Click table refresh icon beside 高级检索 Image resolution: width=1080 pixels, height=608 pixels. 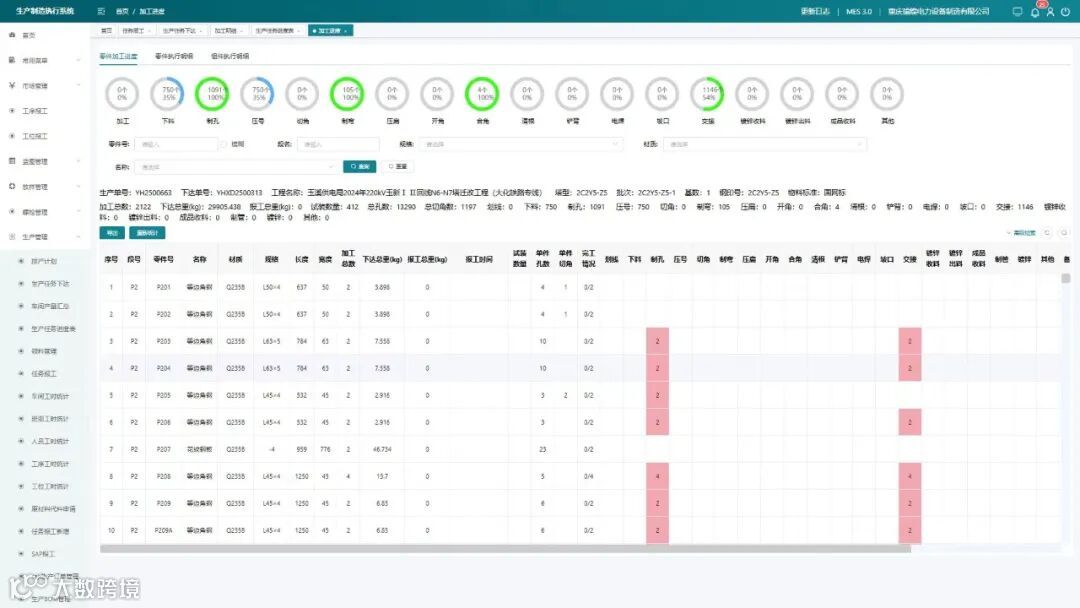click(x=1048, y=233)
